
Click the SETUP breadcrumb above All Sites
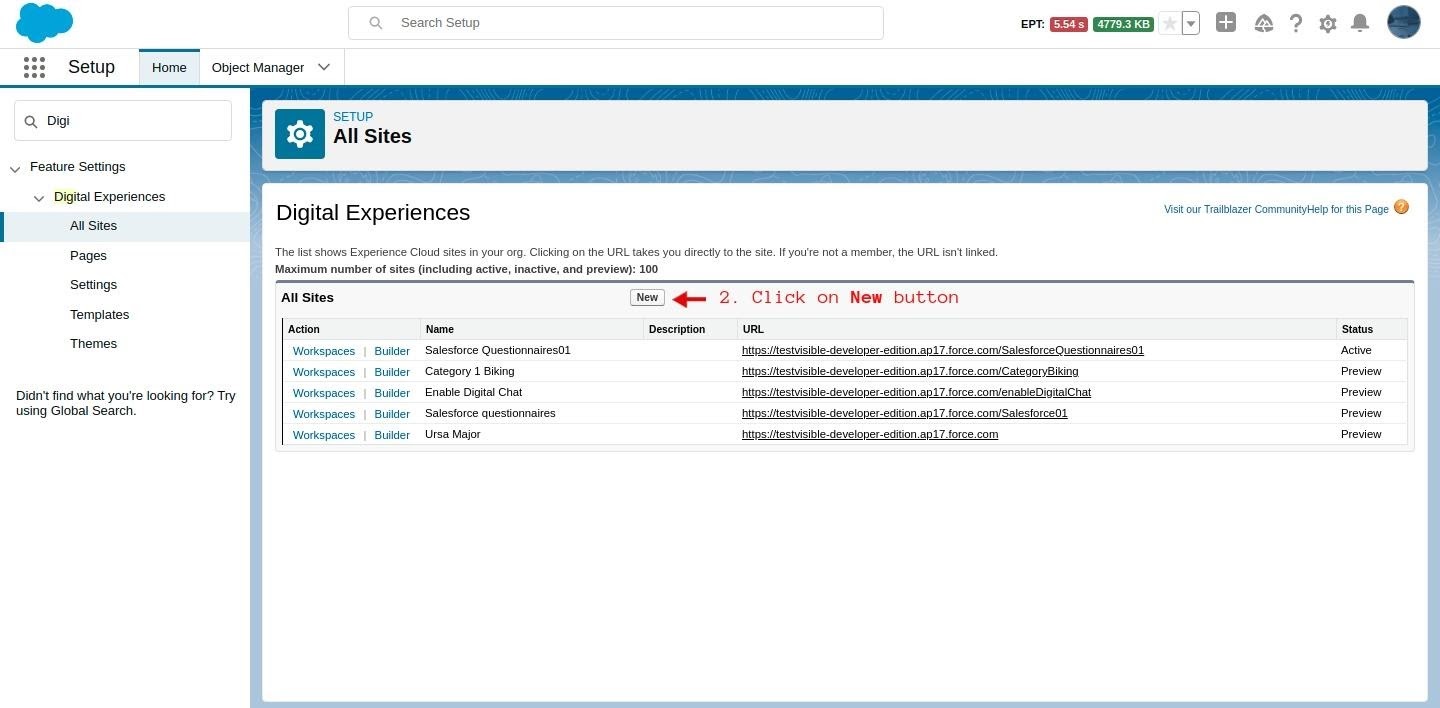pos(353,117)
